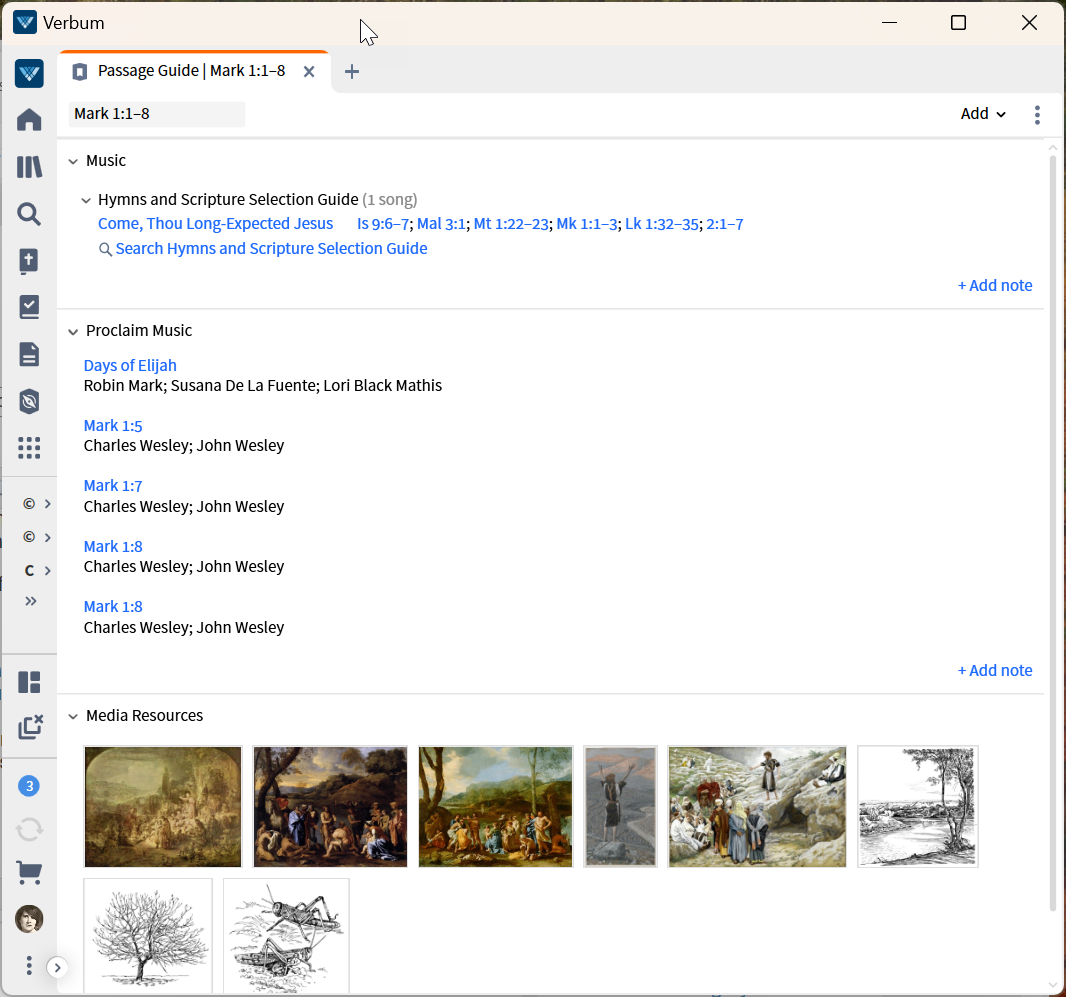Open the Documents icon in sidebar

pos(29,354)
